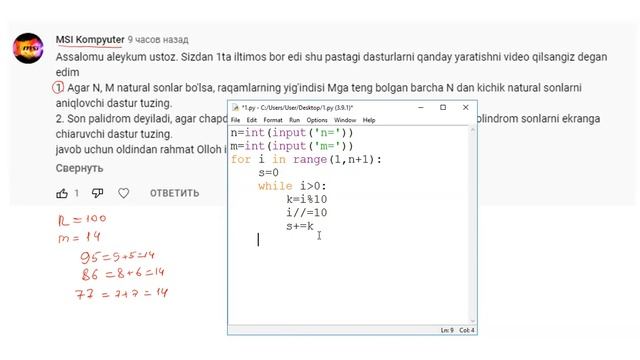Click the MSI Kompyuter profile avatar
640x360 pixels.
click(28, 48)
